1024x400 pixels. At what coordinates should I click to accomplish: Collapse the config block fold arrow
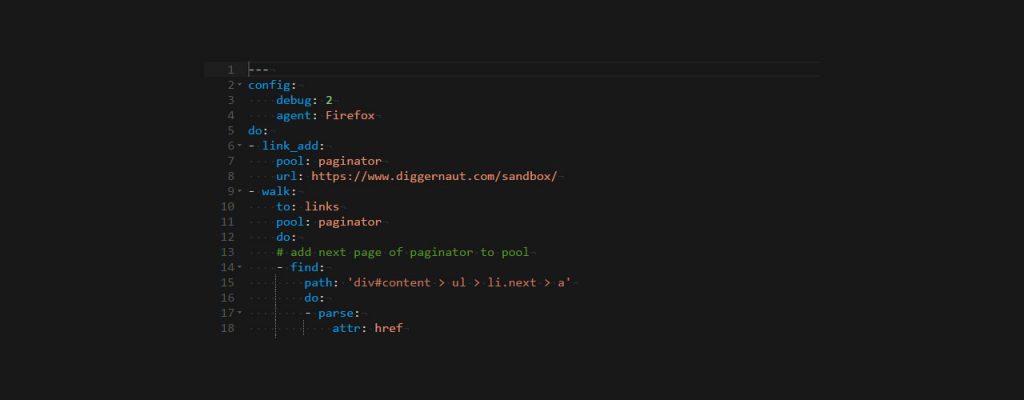coord(240,85)
